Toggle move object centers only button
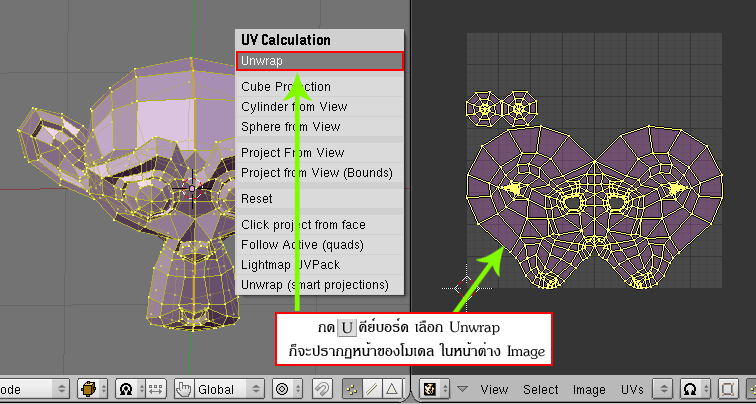This screenshot has width=756, height=404. pos(155,389)
